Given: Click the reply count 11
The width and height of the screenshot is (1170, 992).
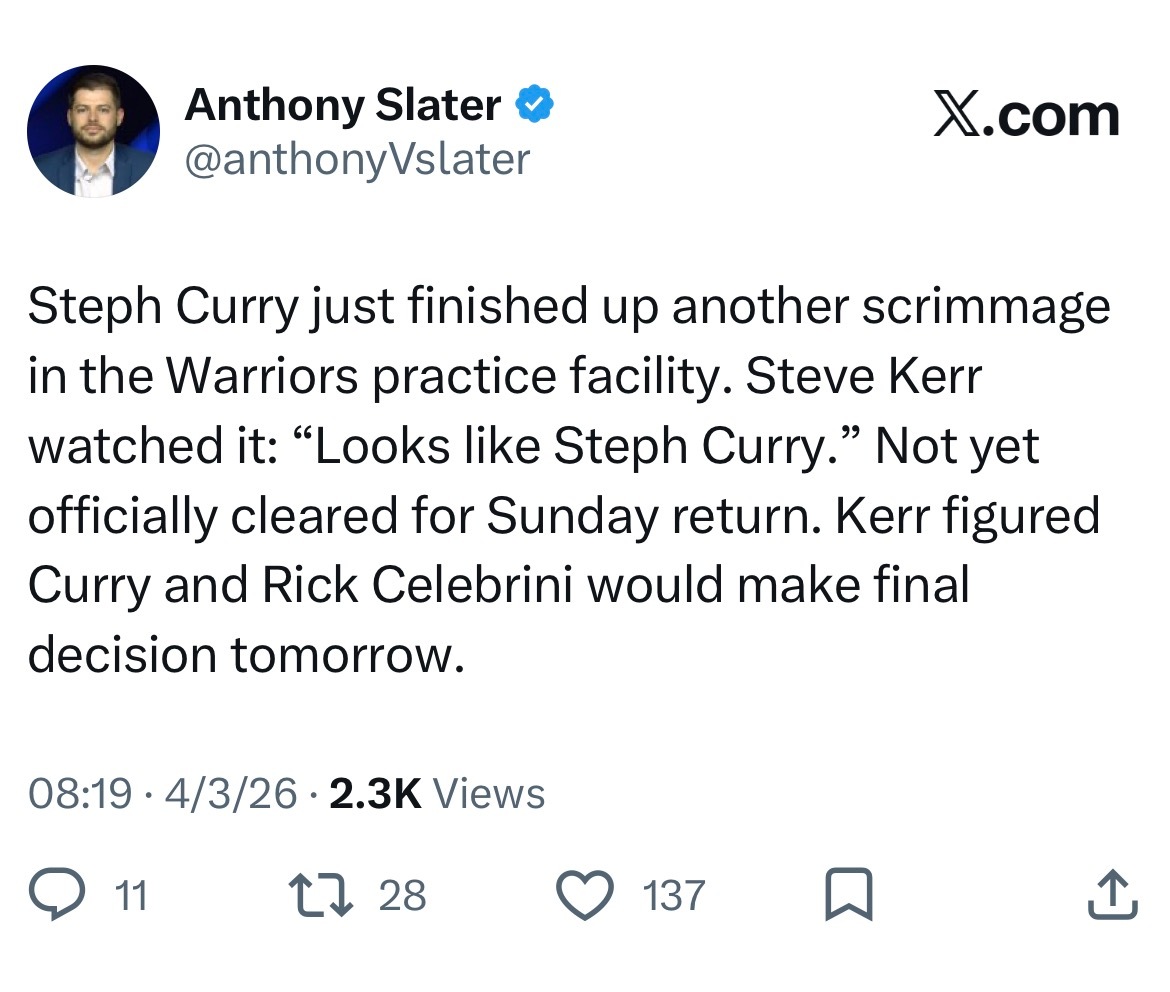Looking at the screenshot, I should pos(132,895).
